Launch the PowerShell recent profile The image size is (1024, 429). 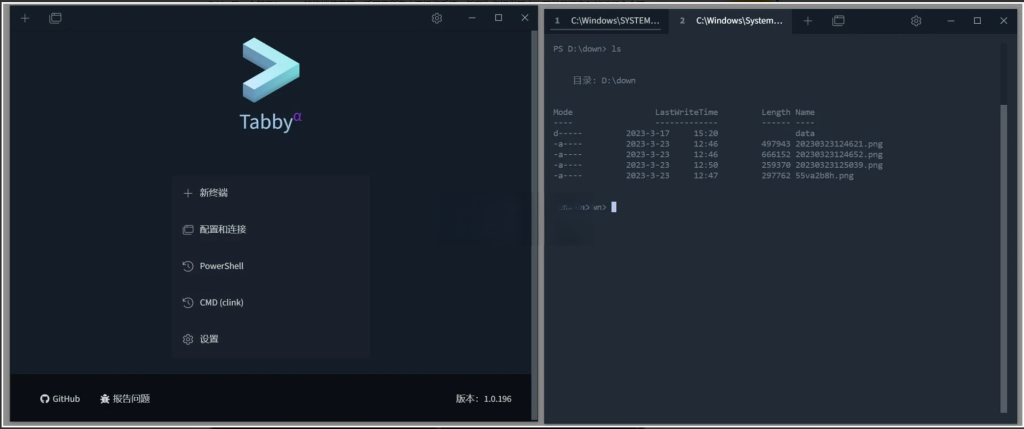point(270,266)
